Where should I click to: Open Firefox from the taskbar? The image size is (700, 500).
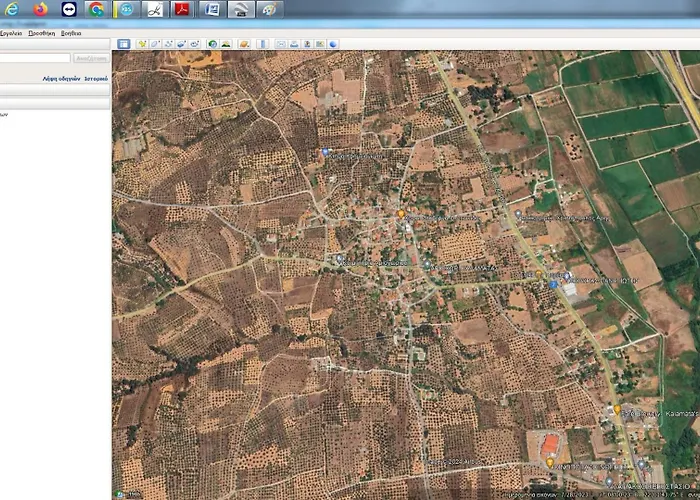[x=40, y=10]
